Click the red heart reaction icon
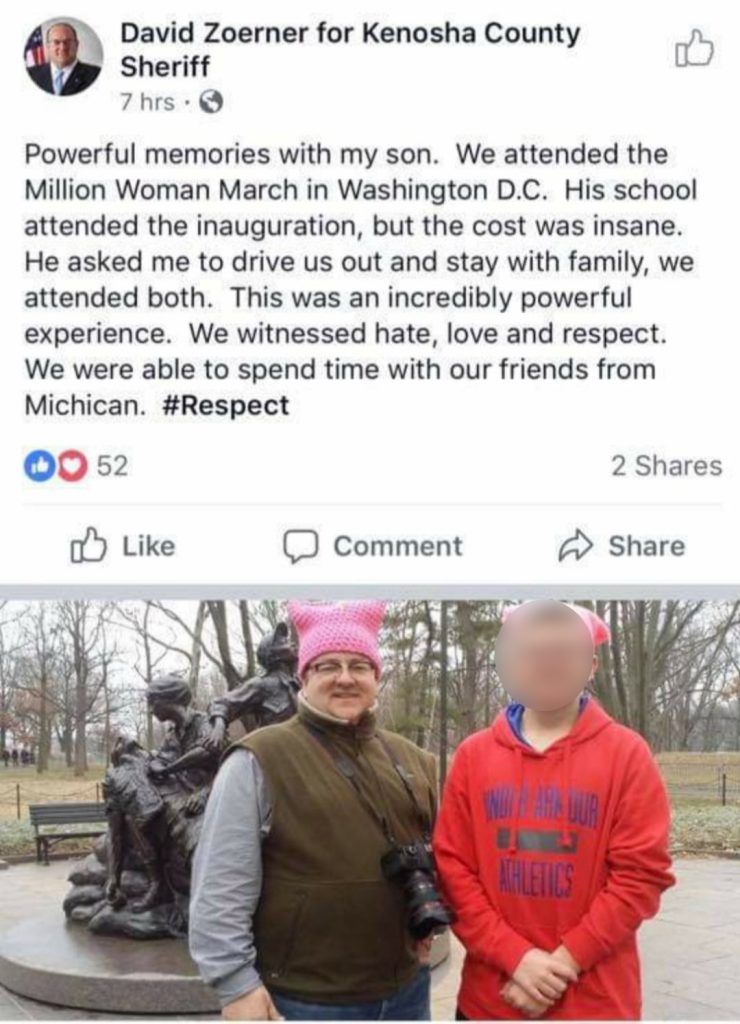 (72, 466)
